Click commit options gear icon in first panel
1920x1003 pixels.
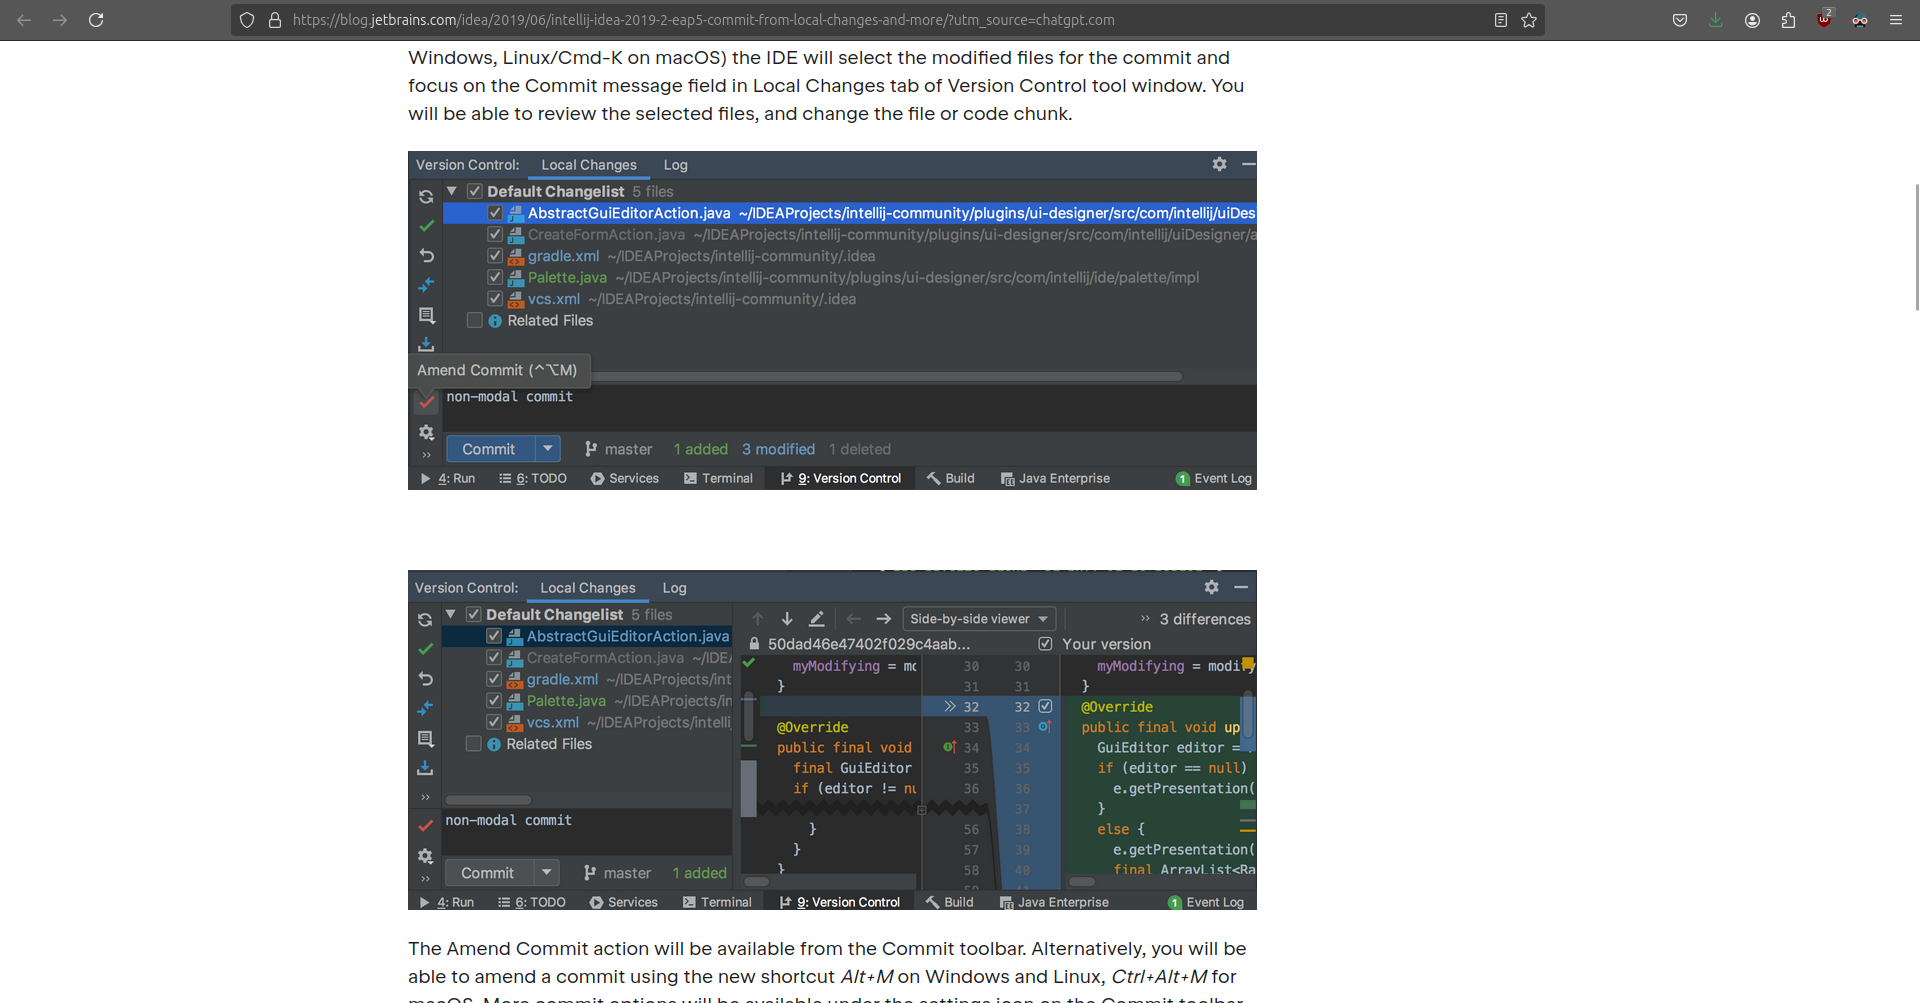(x=426, y=432)
